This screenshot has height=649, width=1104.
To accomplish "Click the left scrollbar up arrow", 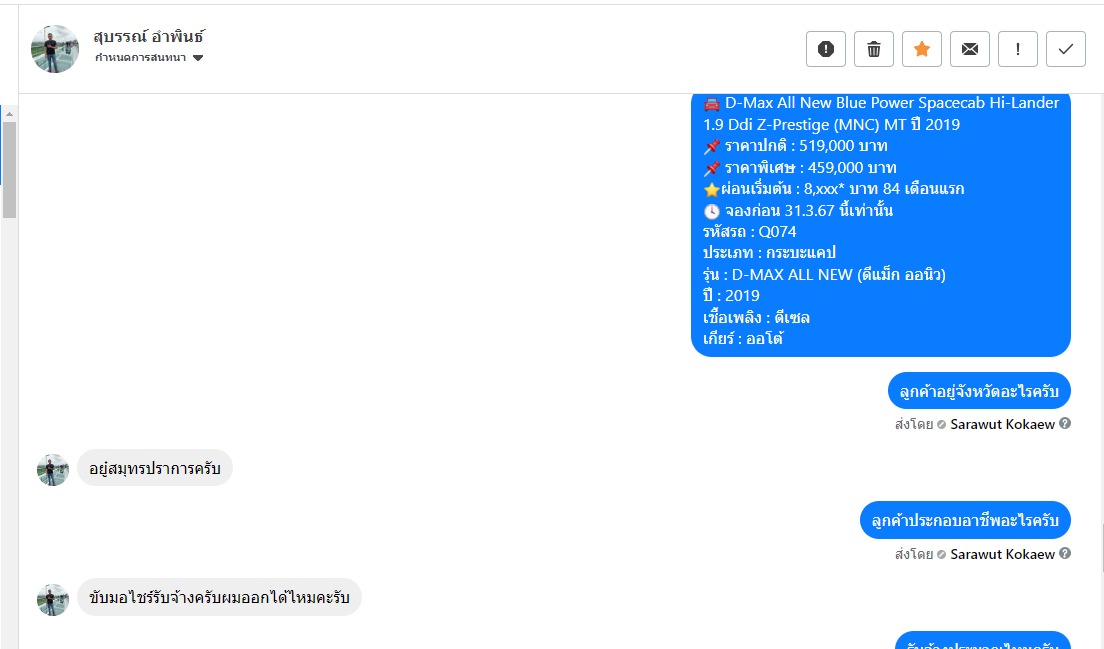I will (x=9, y=114).
